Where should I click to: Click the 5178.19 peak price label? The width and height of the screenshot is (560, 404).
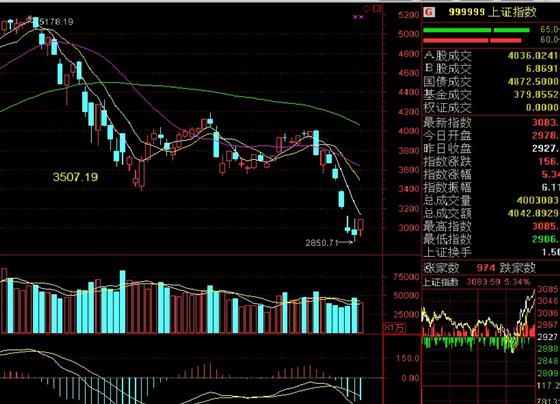click(56, 22)
